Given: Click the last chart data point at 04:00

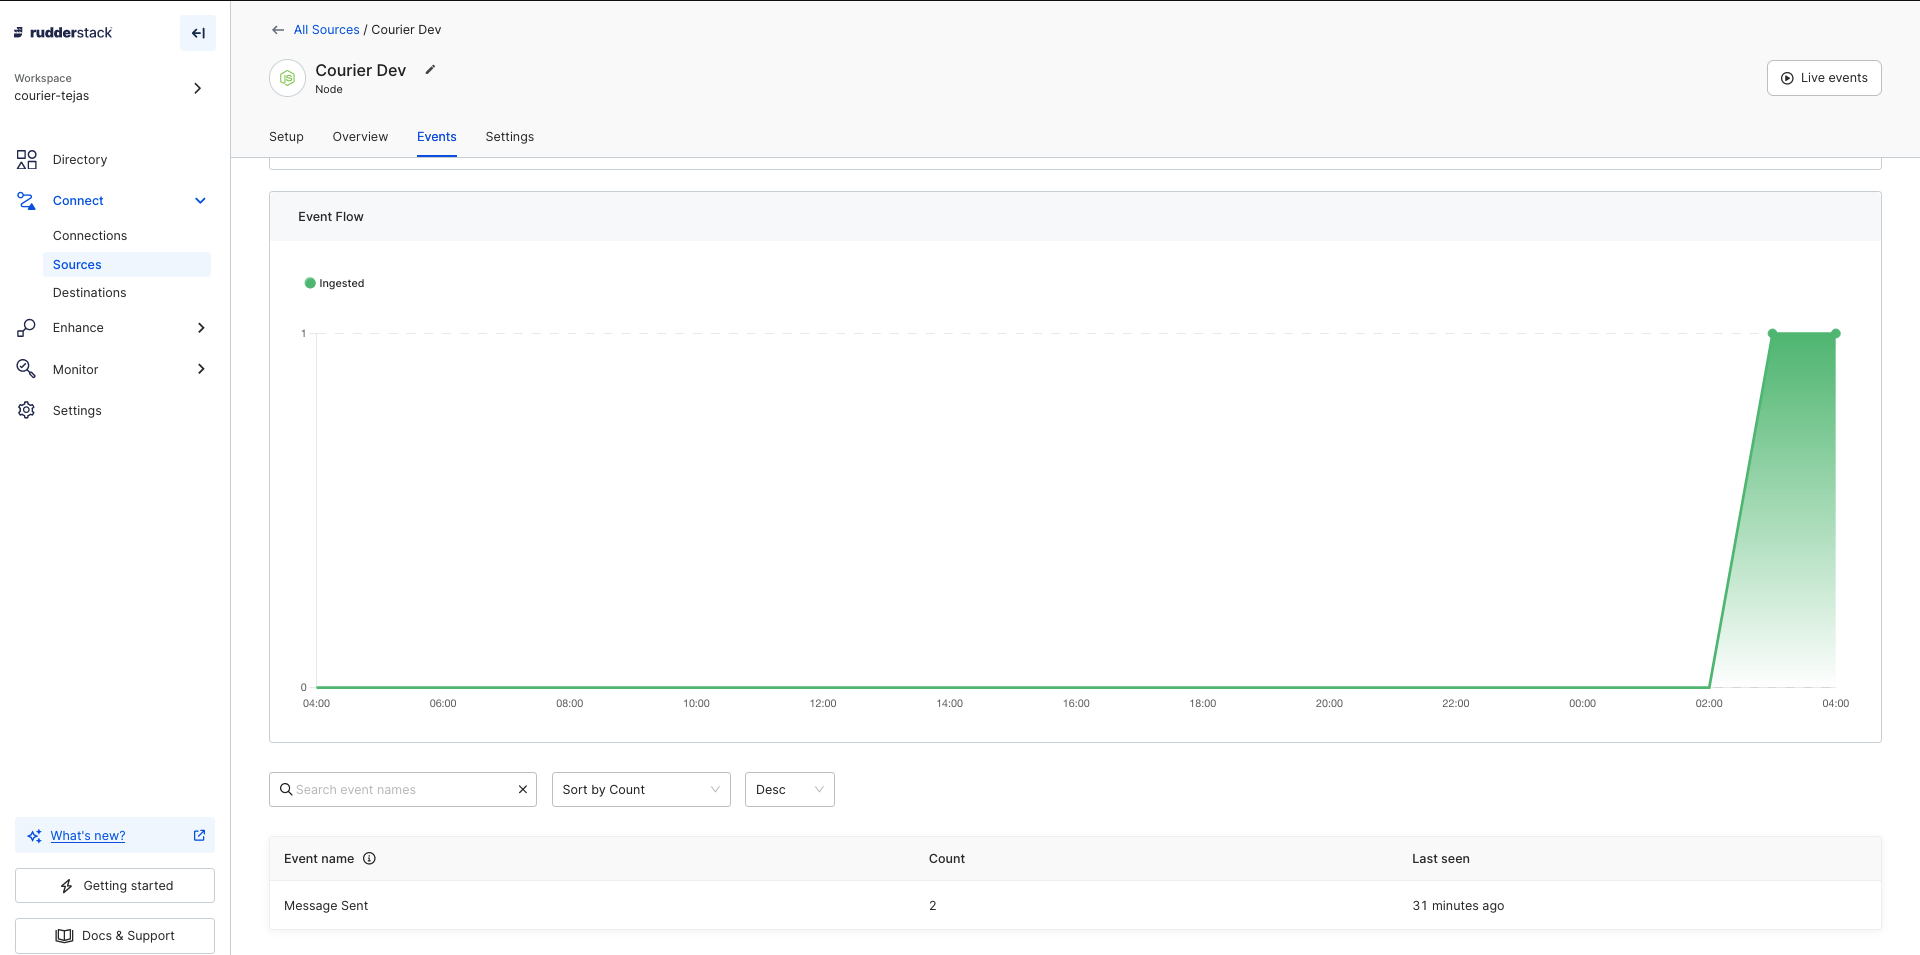Looking at the screenshot, I should 1836,333.
